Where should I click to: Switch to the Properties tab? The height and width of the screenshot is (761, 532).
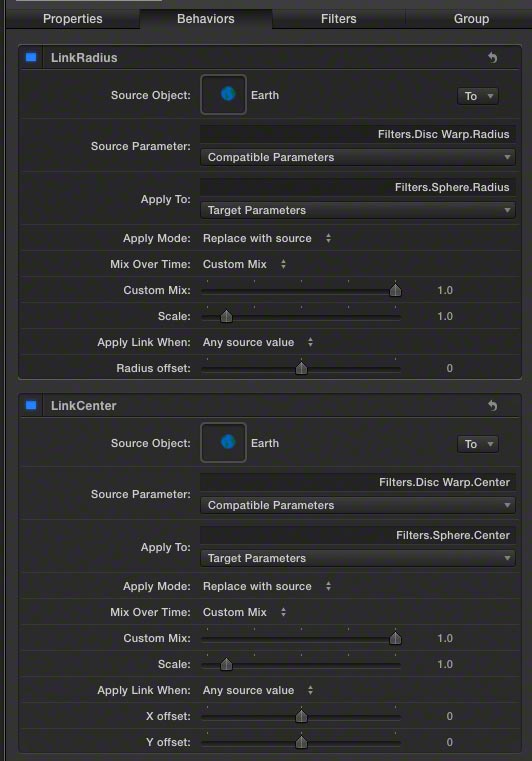point(73,19)
